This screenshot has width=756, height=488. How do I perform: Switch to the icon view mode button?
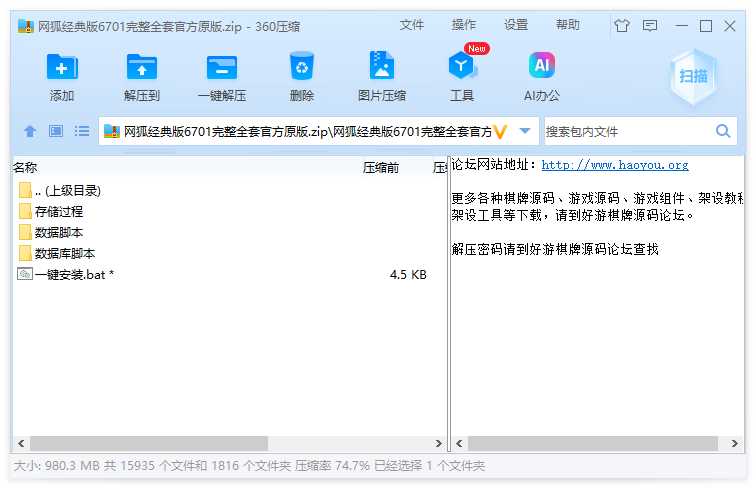(x=56, y=131)
